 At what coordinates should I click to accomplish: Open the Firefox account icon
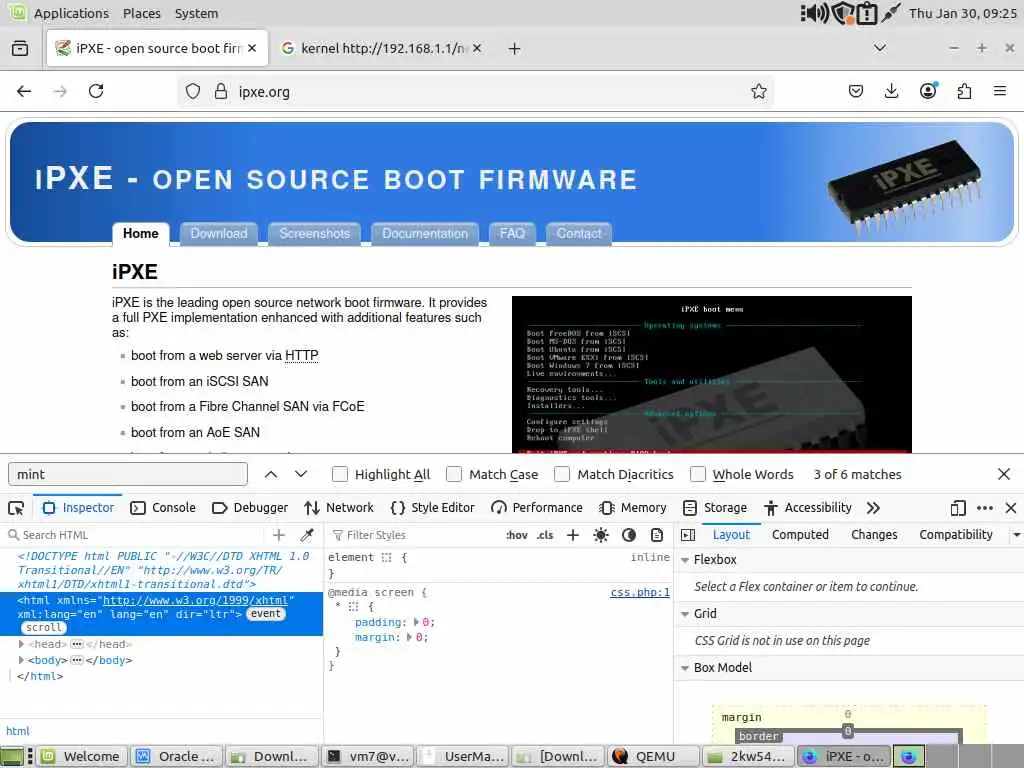[x=928, y=91]
